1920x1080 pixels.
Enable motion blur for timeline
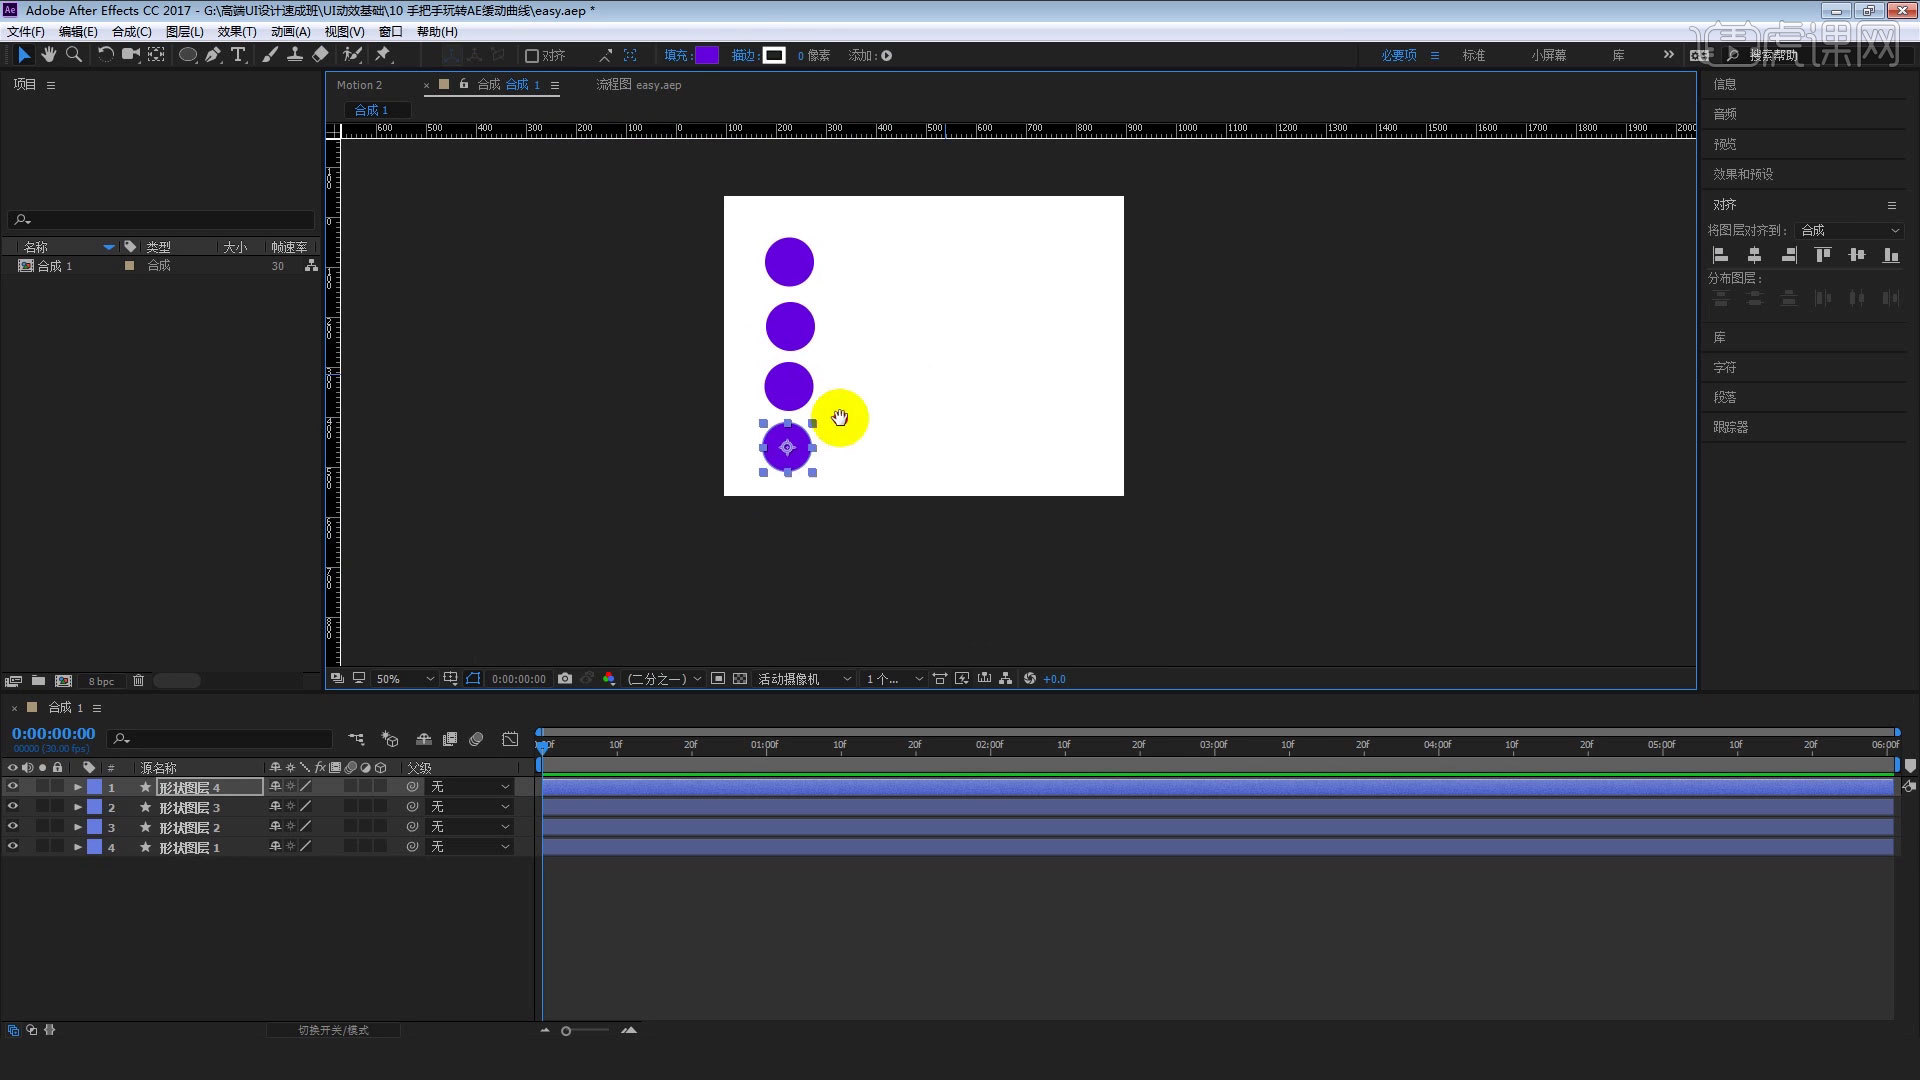point(476,739)
